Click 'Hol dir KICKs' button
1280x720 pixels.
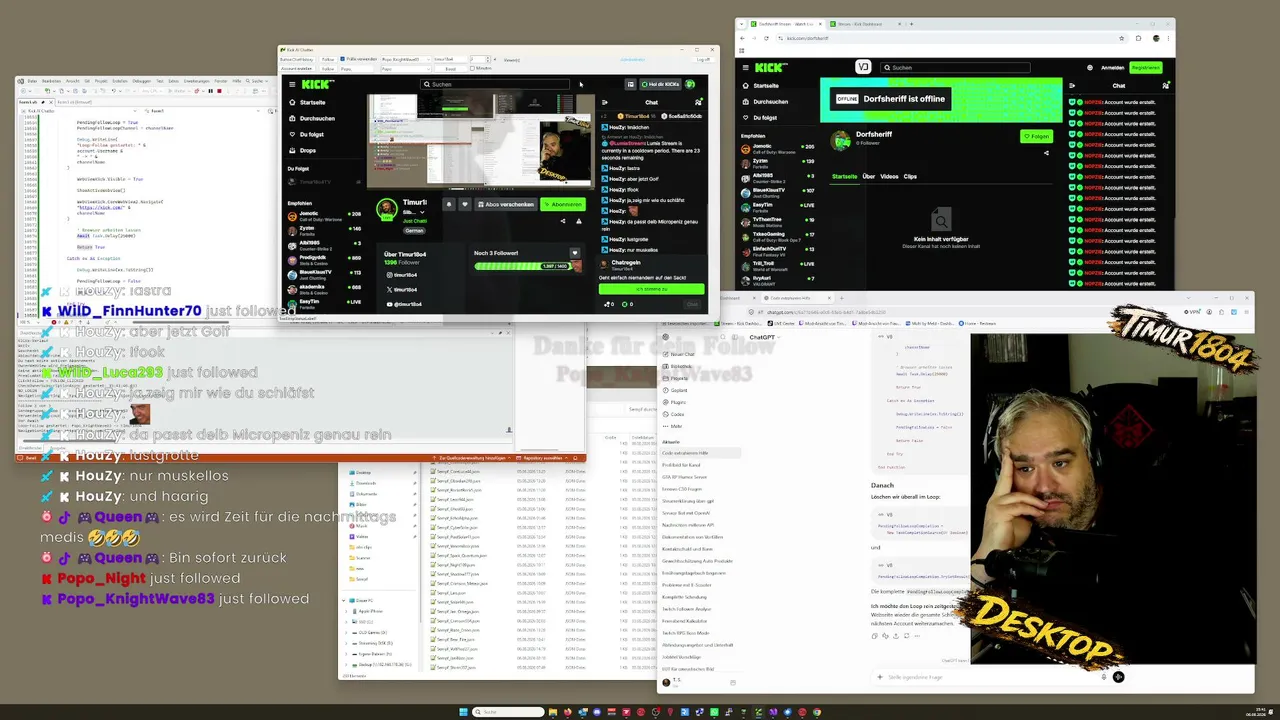tap(660, 84)
